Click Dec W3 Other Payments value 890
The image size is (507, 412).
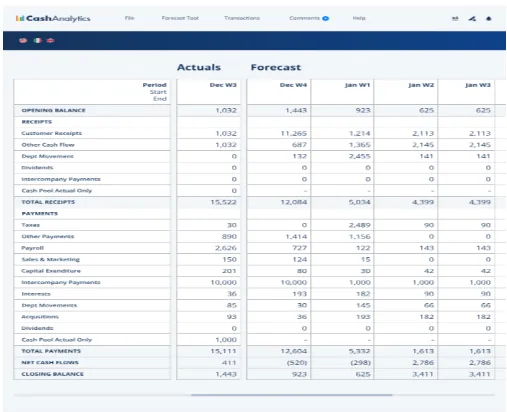tap(229, 236)
